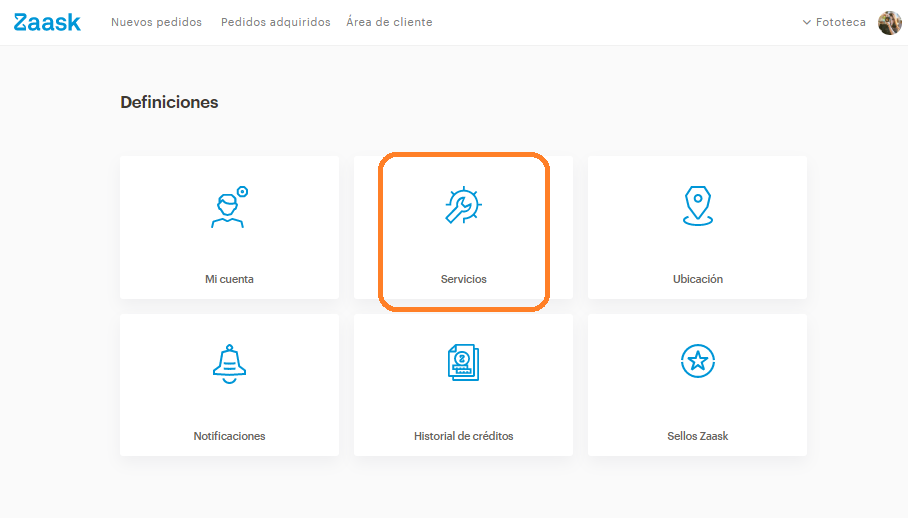908x518 pixels.
Task: Click the Servicios wrench gear icon
Action: click(x=463, y=205)
